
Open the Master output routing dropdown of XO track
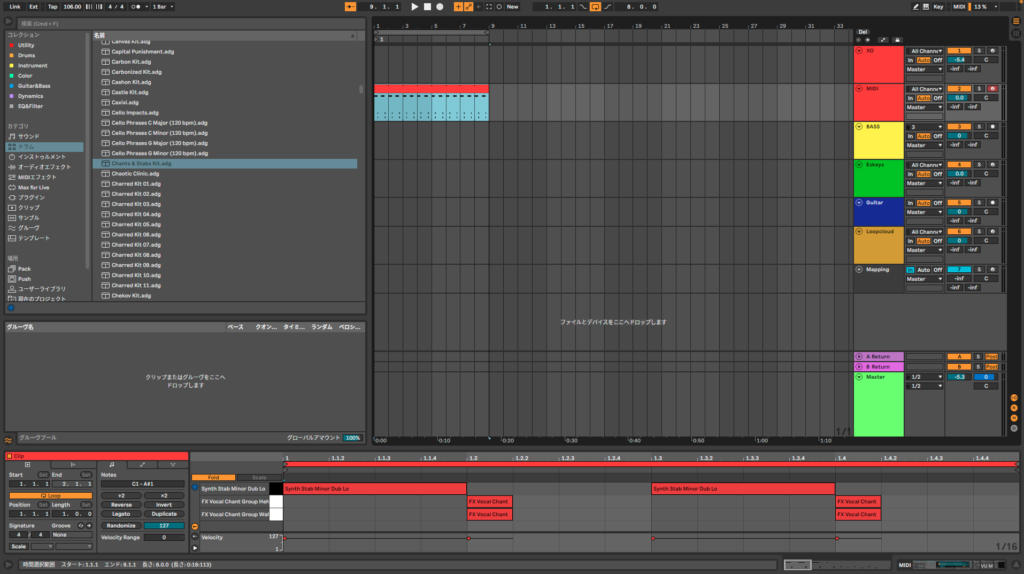[925, 69]
